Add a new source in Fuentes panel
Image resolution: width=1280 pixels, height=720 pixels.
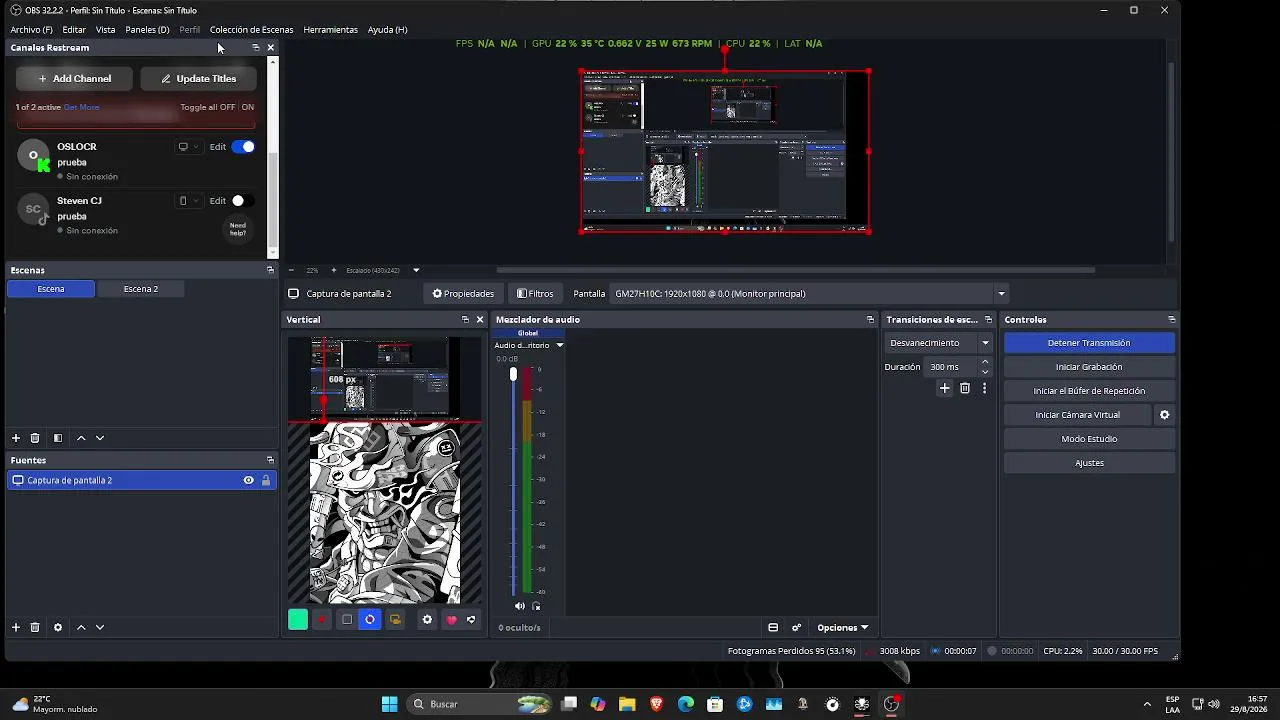[16, 627]
